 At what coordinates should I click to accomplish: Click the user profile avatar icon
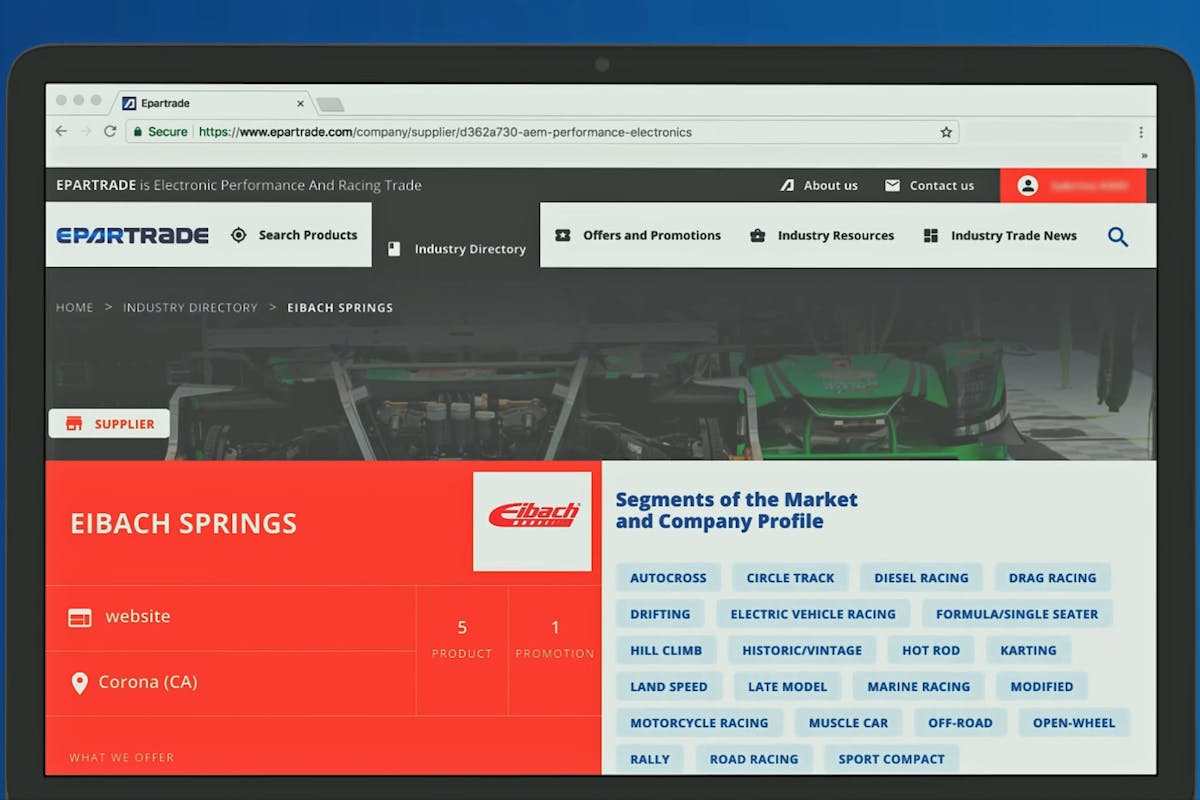pos(1027,186)
